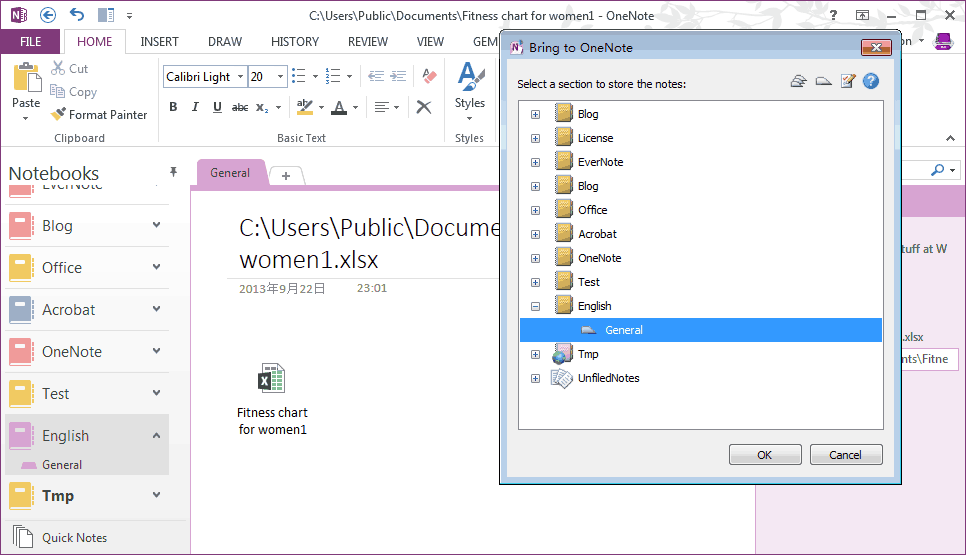
Task: Click the help question mark in dialog
Action: (871, 81)
